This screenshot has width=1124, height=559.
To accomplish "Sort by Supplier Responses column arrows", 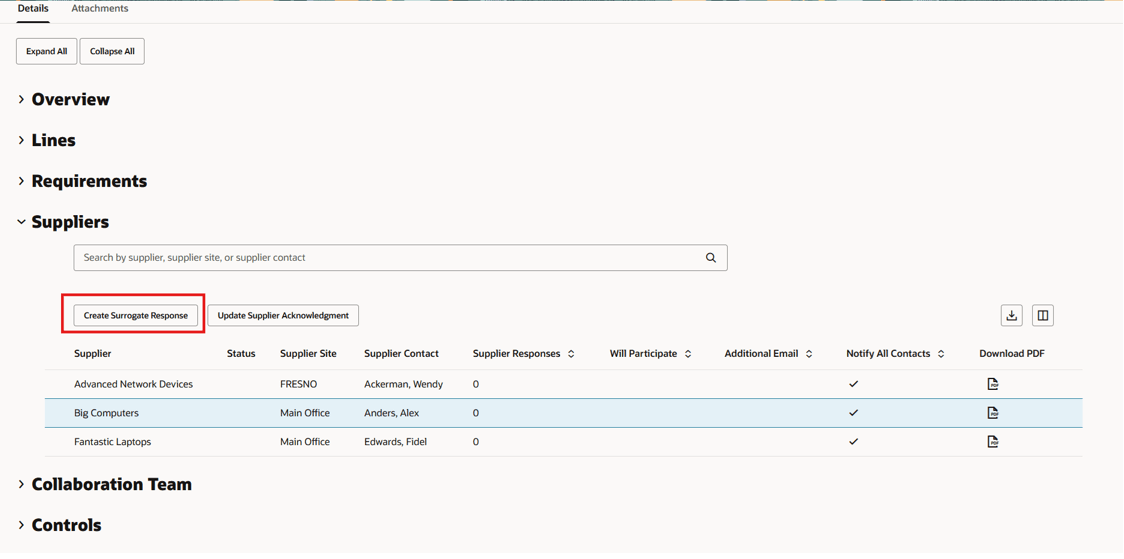I will tap(571, 354).
